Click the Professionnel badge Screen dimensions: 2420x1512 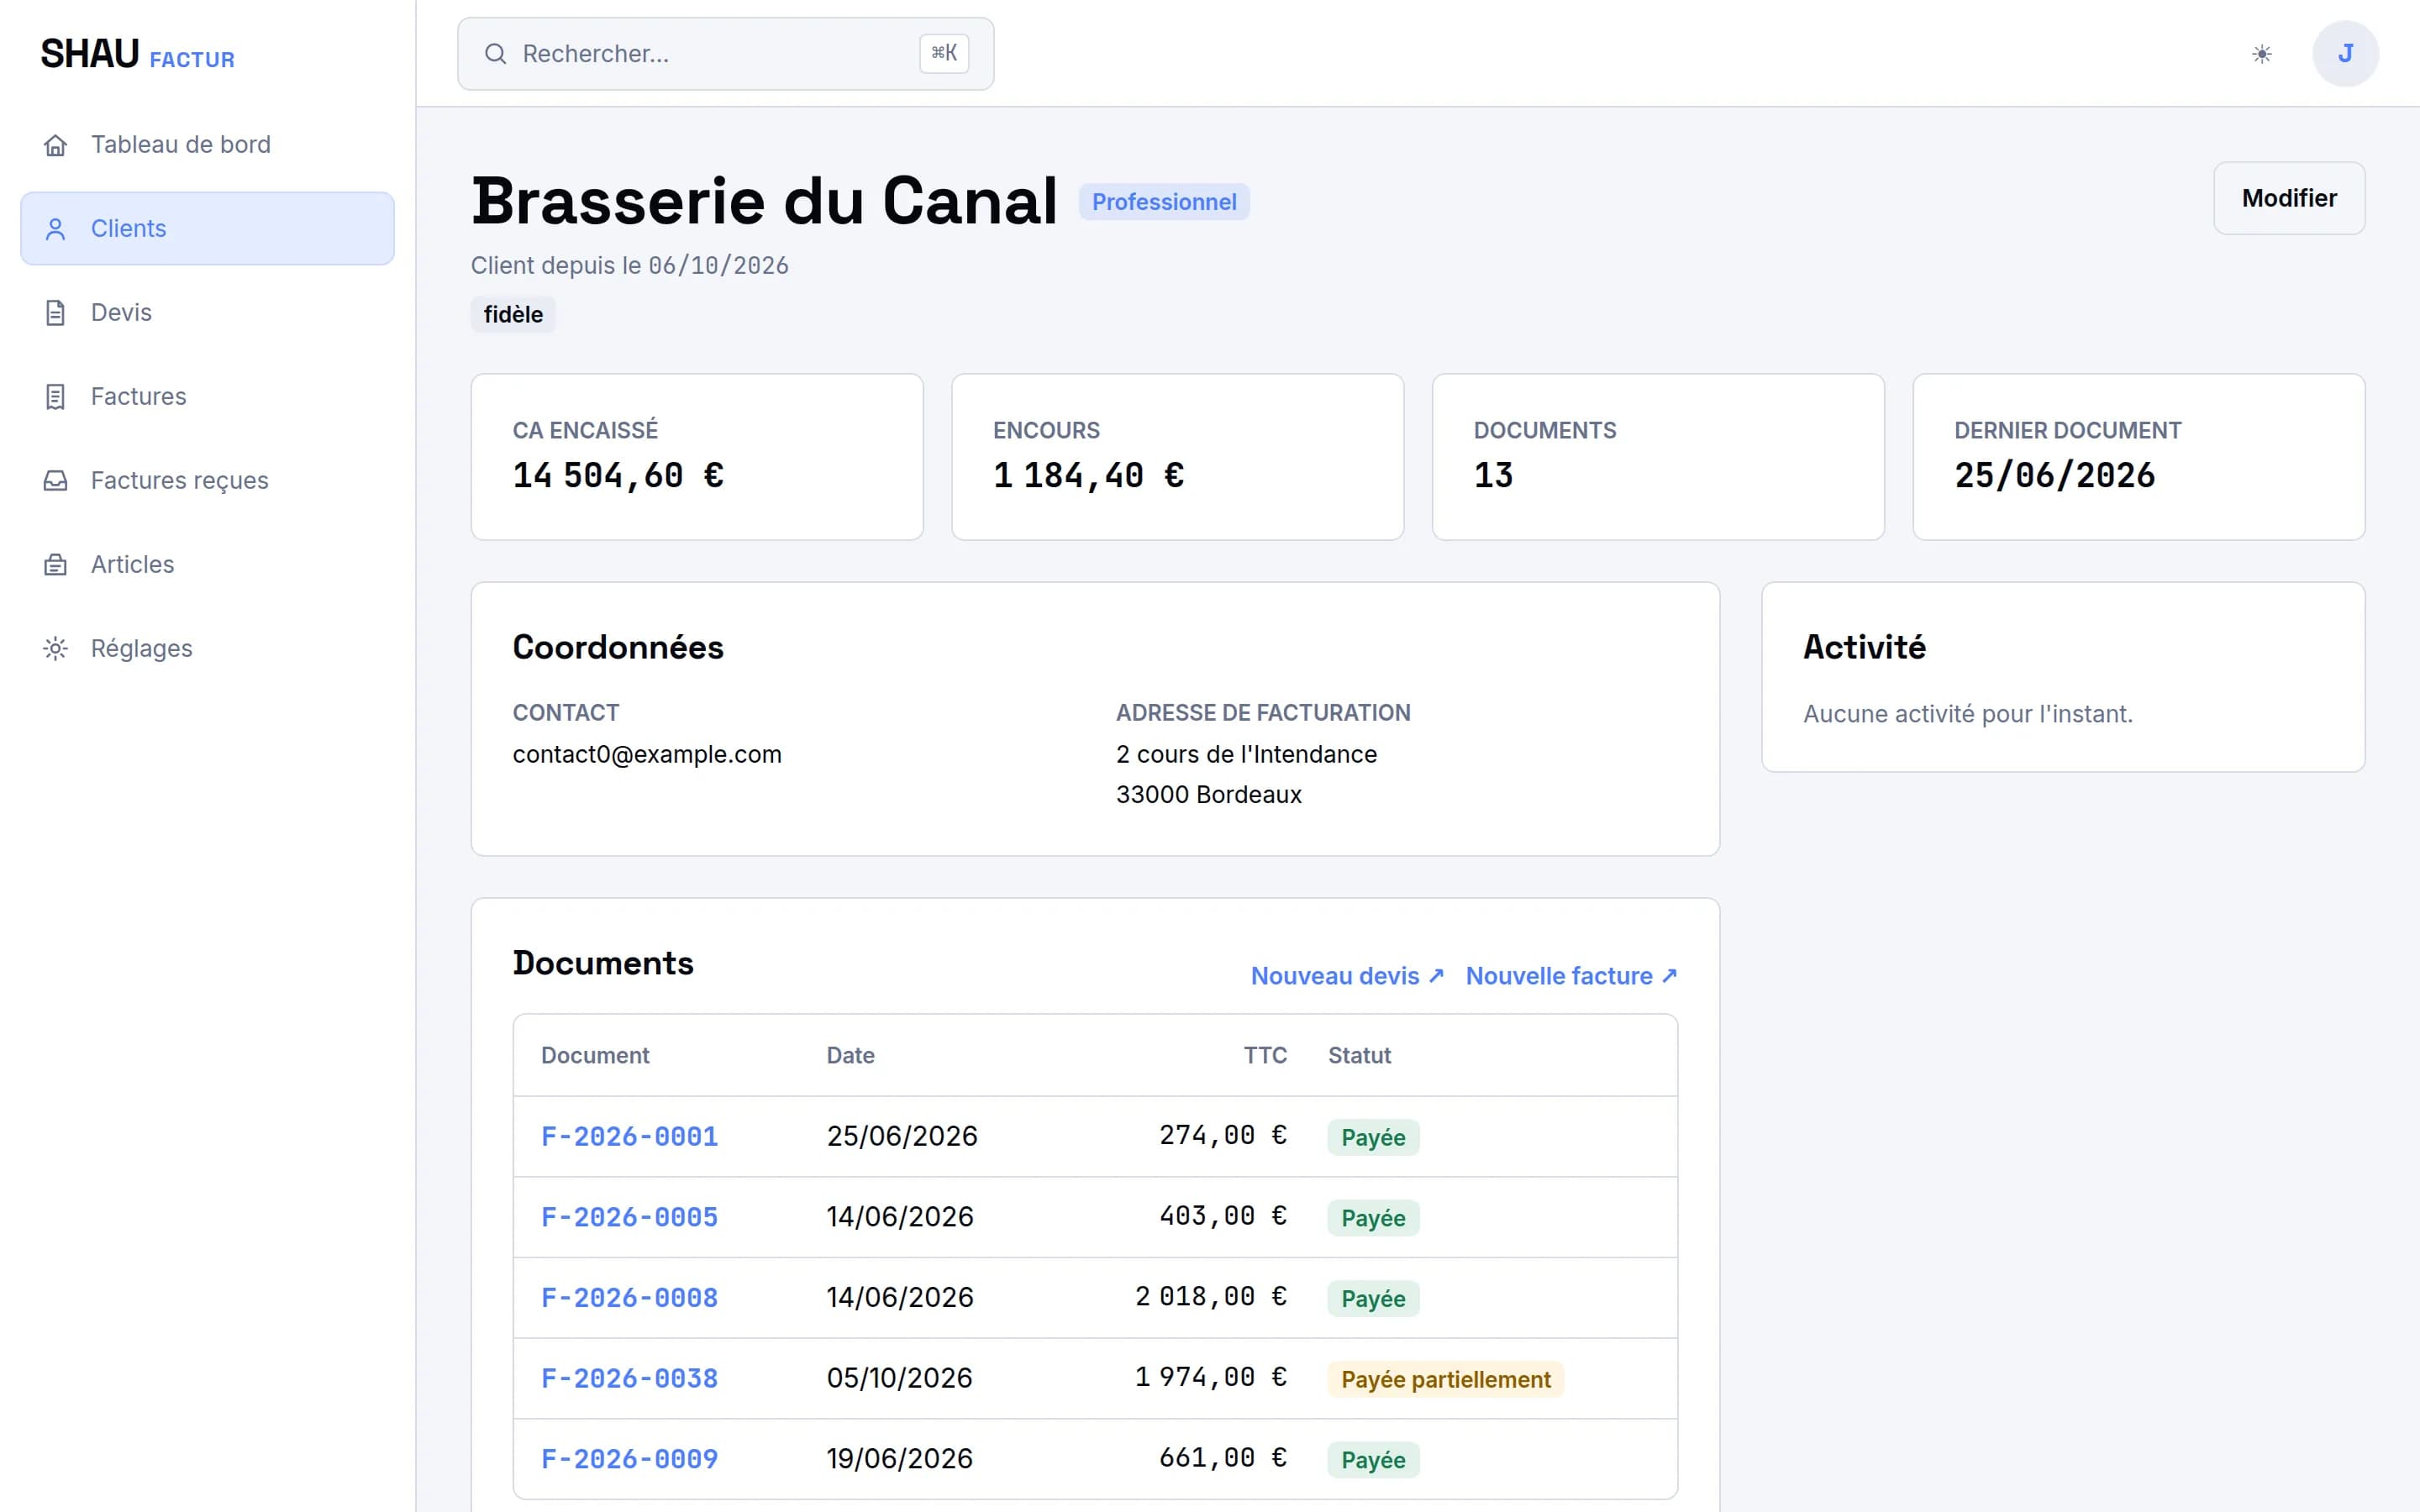click(1164, 202)
